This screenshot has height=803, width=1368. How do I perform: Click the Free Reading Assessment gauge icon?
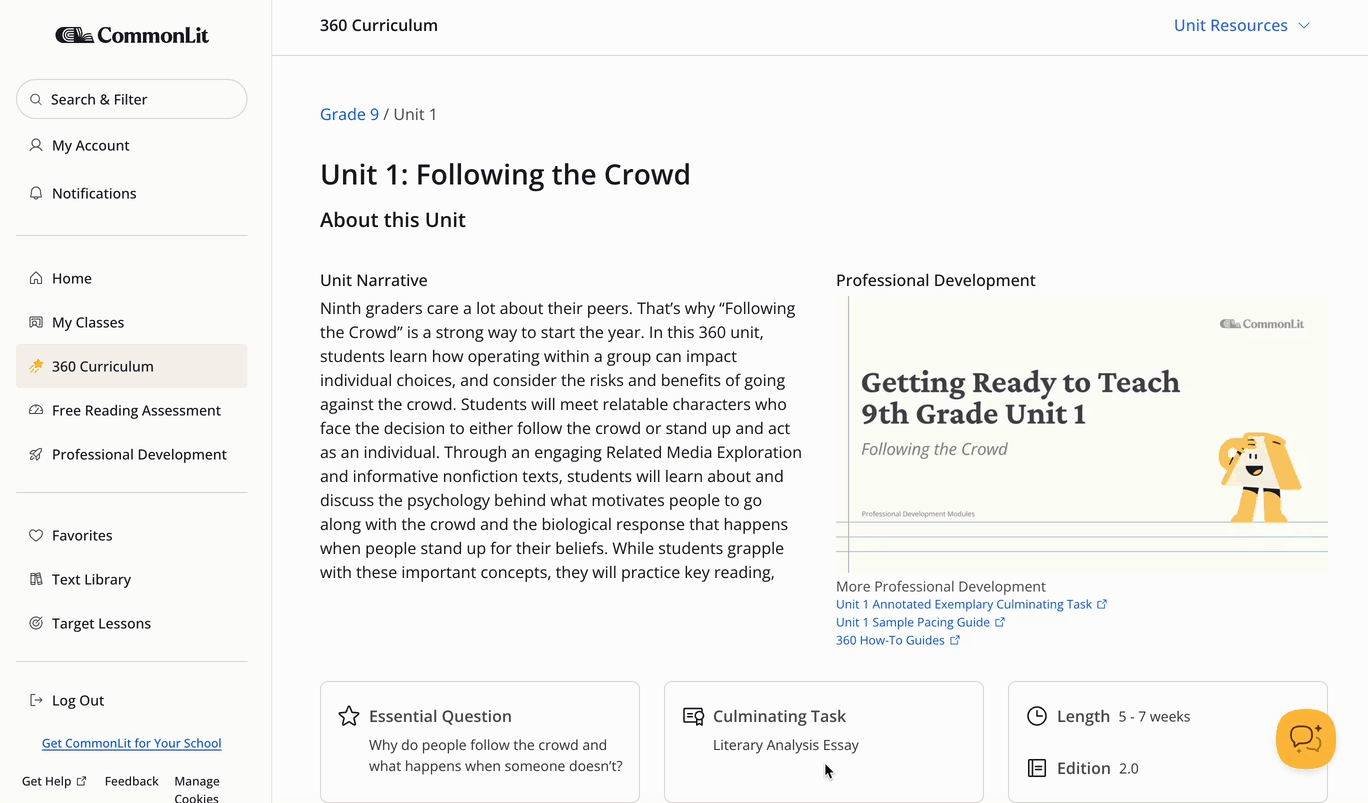36,410
